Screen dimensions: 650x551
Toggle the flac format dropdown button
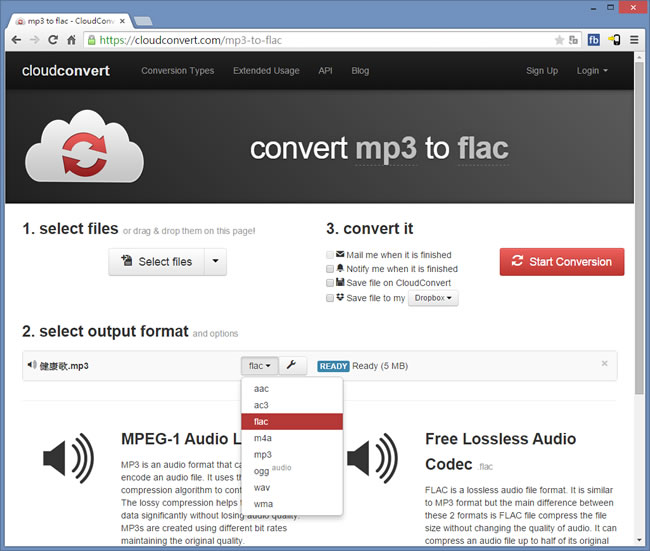tap(260, 366)
